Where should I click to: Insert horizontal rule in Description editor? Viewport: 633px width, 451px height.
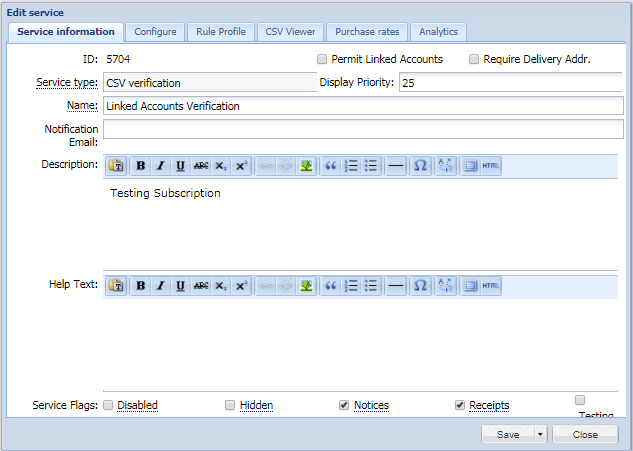[396, 167]
